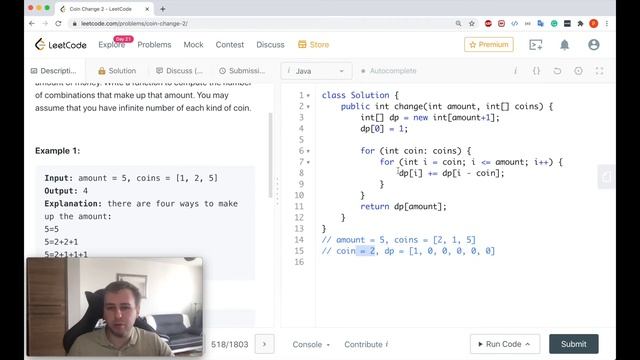Open Chrome extensions puzzle icon
Viewport: 640px width, 360px height.
click(580, 24)
